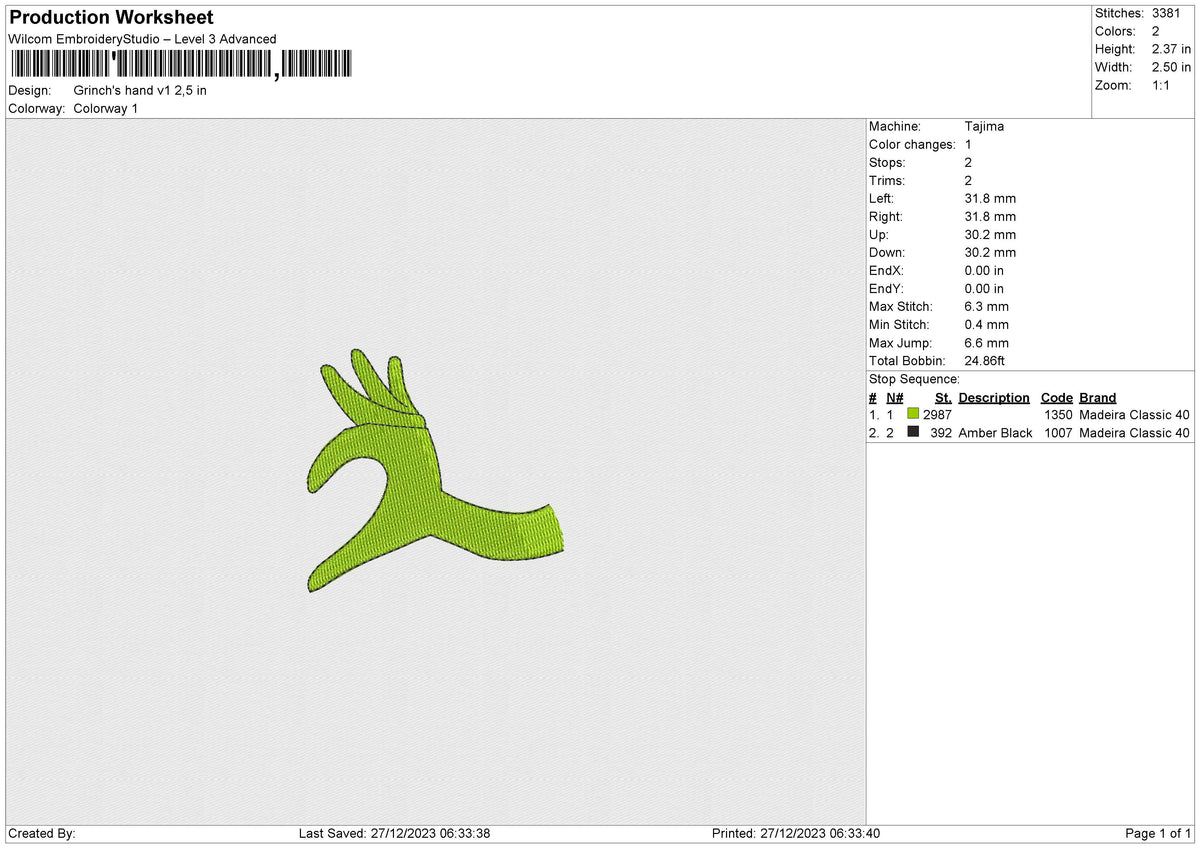Select the 'Stops:' label
The width and height of the screenshot is (1200, 848).
click(x=887, y=162)
